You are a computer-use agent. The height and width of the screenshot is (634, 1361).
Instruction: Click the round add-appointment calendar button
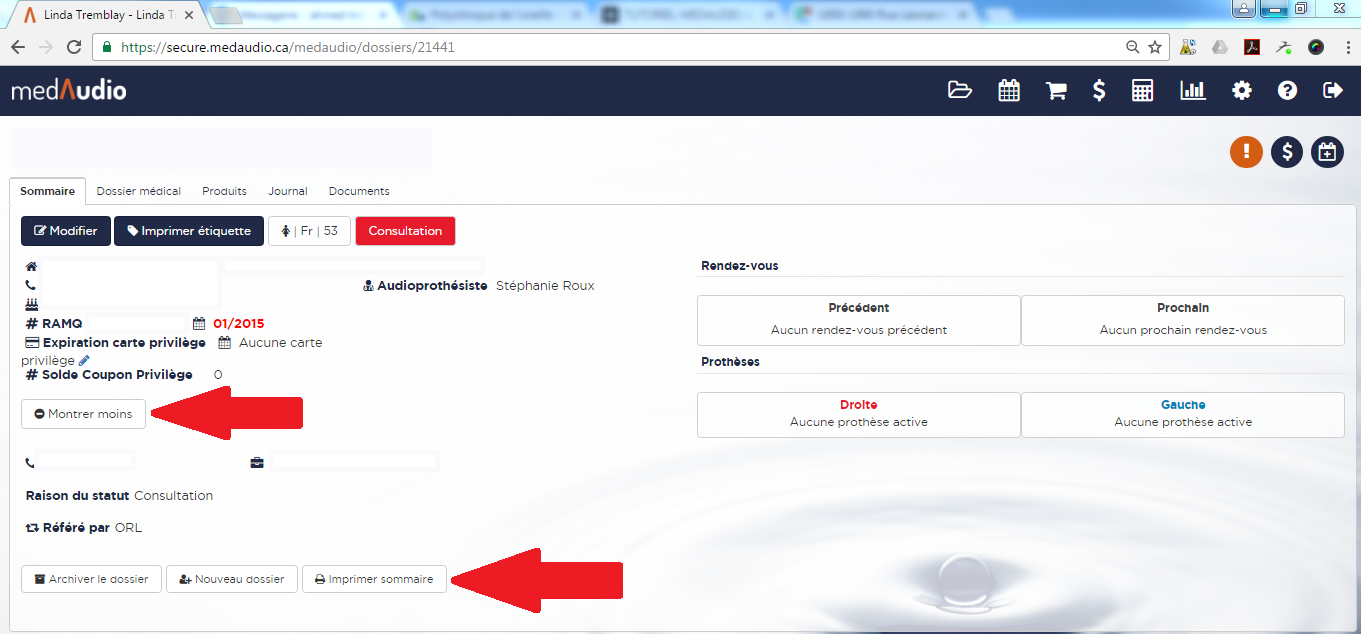pyautogui.click(x=1327, y=152)
